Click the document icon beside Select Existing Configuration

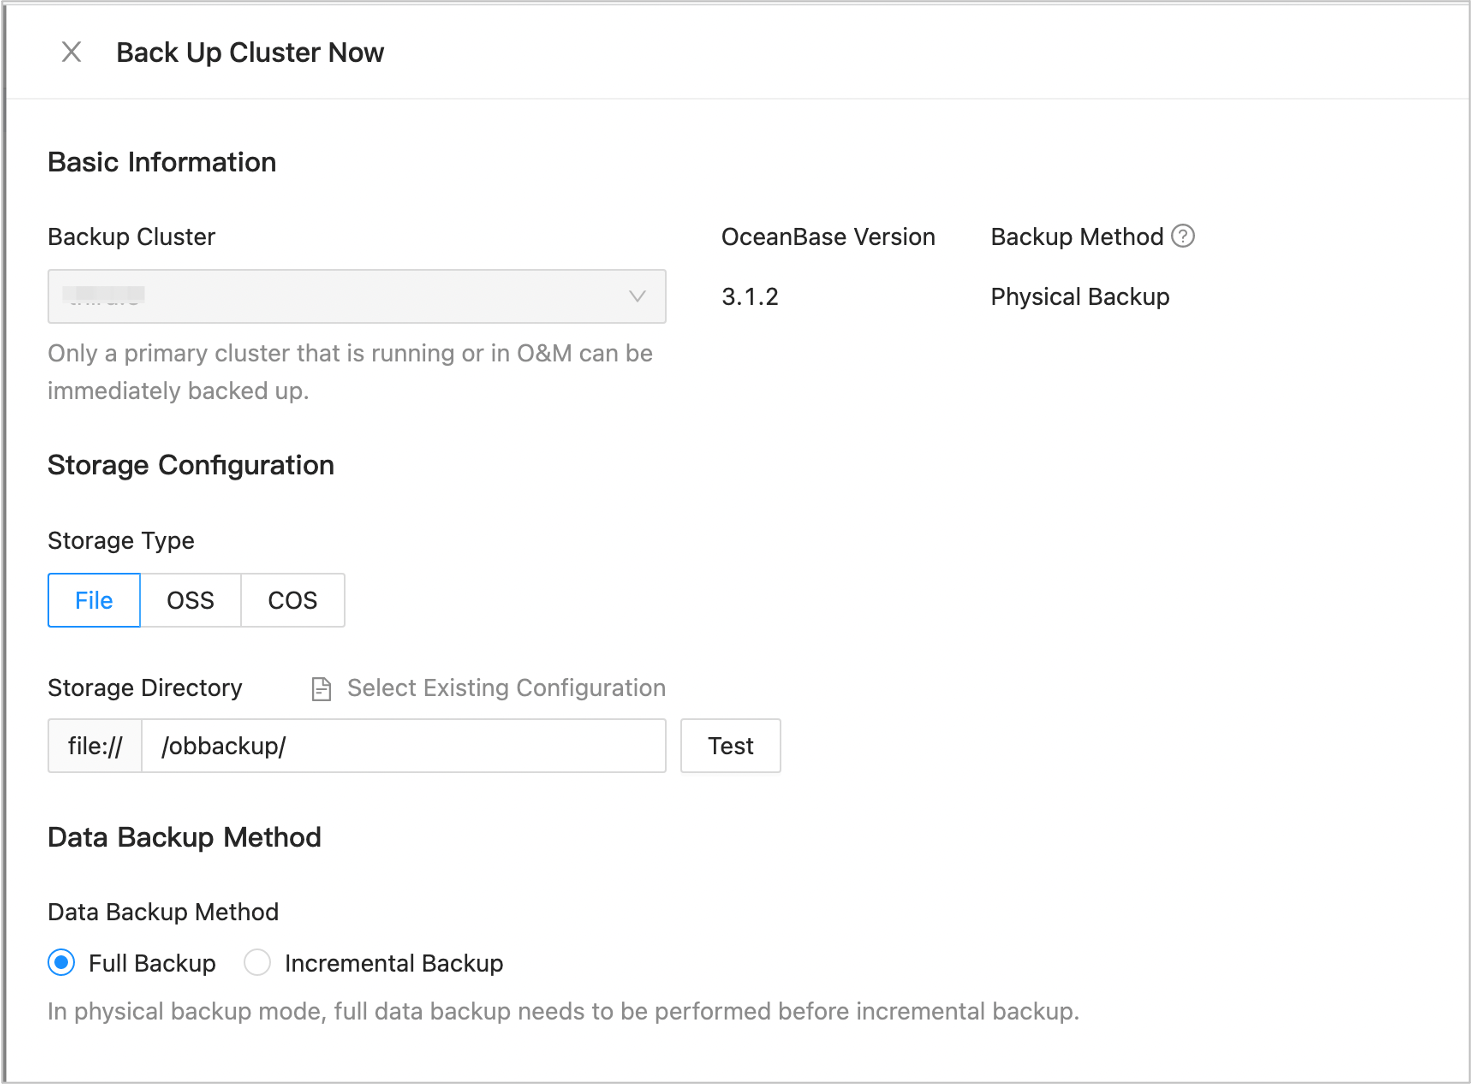[321, 689]
